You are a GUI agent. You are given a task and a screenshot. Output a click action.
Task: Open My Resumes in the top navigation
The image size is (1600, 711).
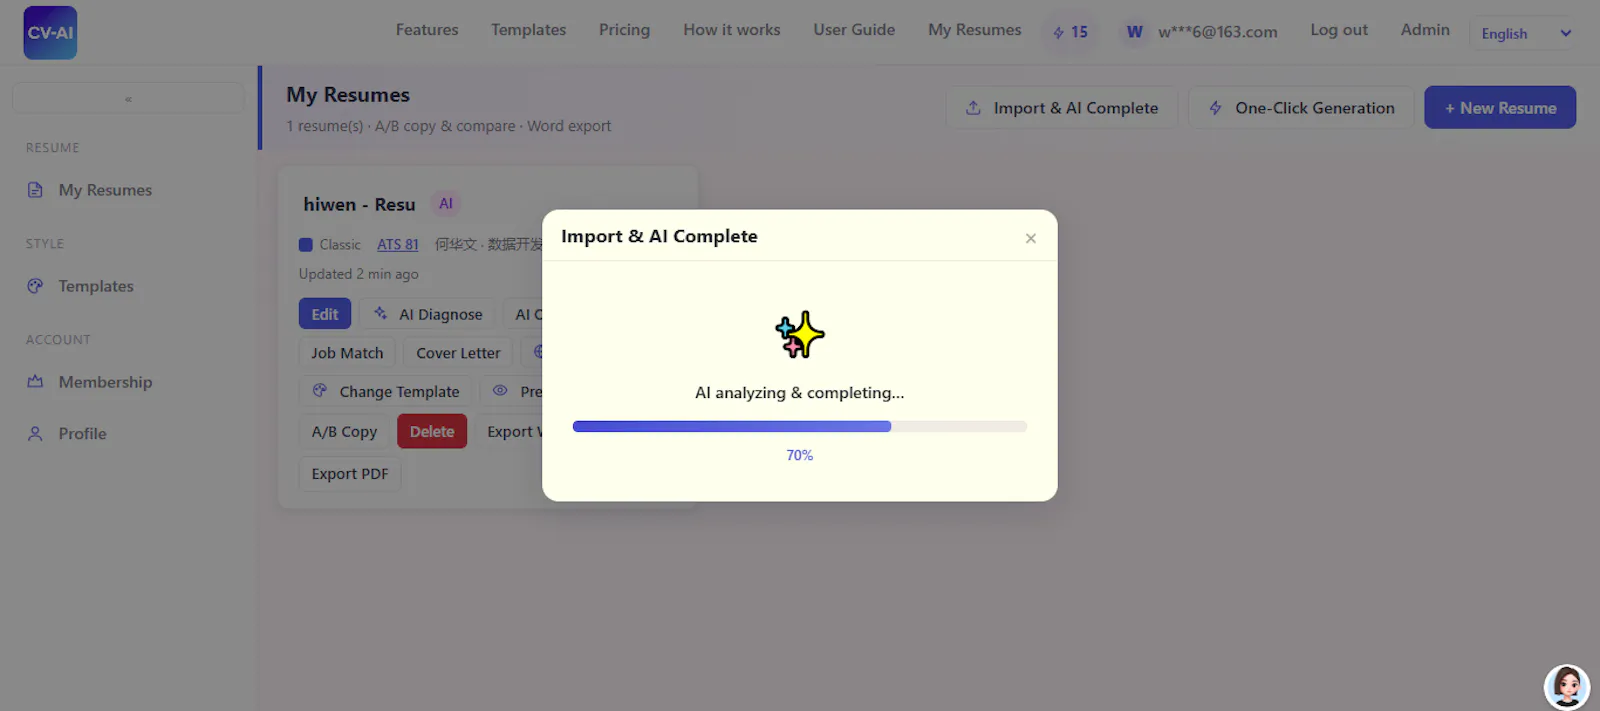[975, 30]
